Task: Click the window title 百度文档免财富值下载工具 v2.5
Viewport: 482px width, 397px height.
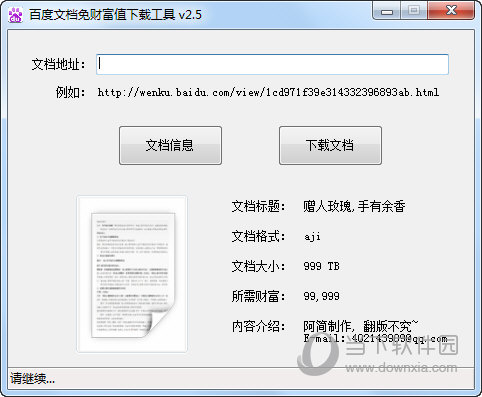Action: [115, 15]
